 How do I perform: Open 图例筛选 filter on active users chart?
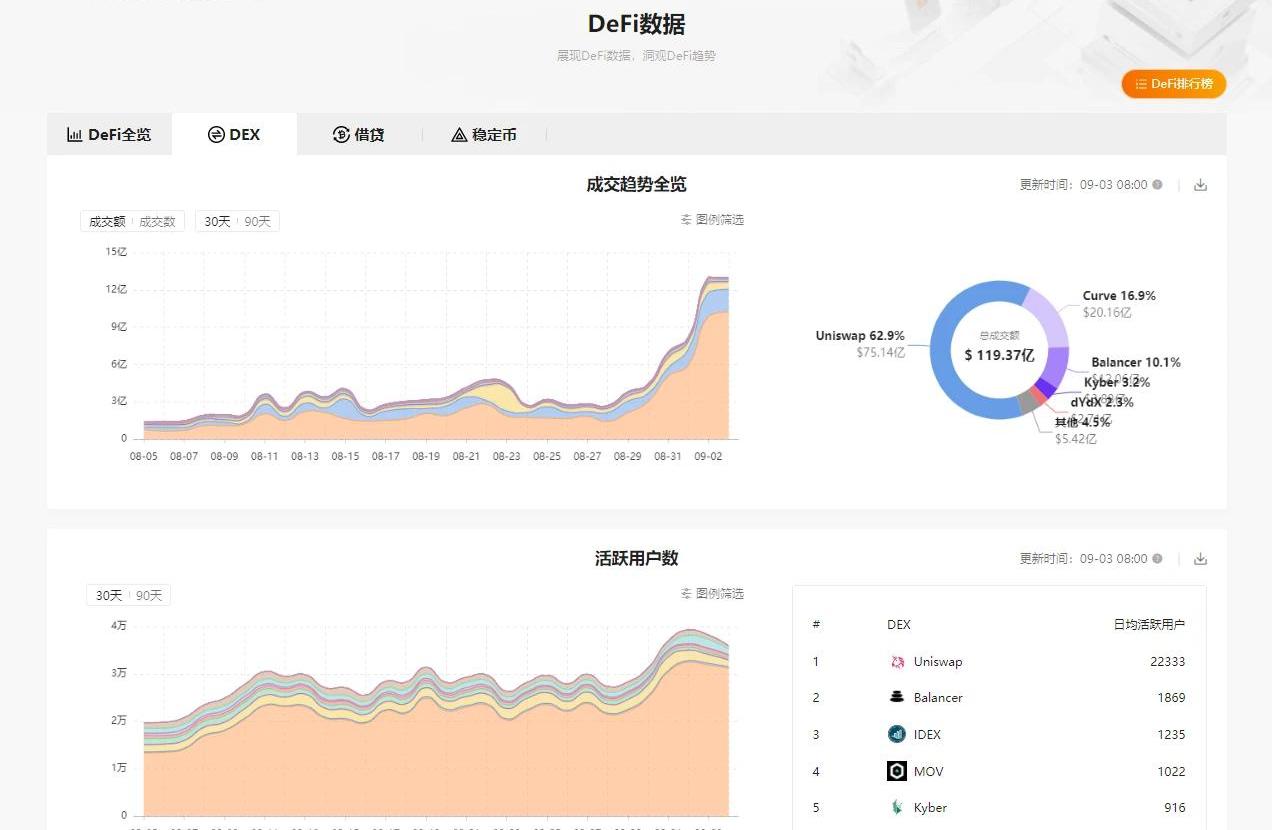[713, 594]
